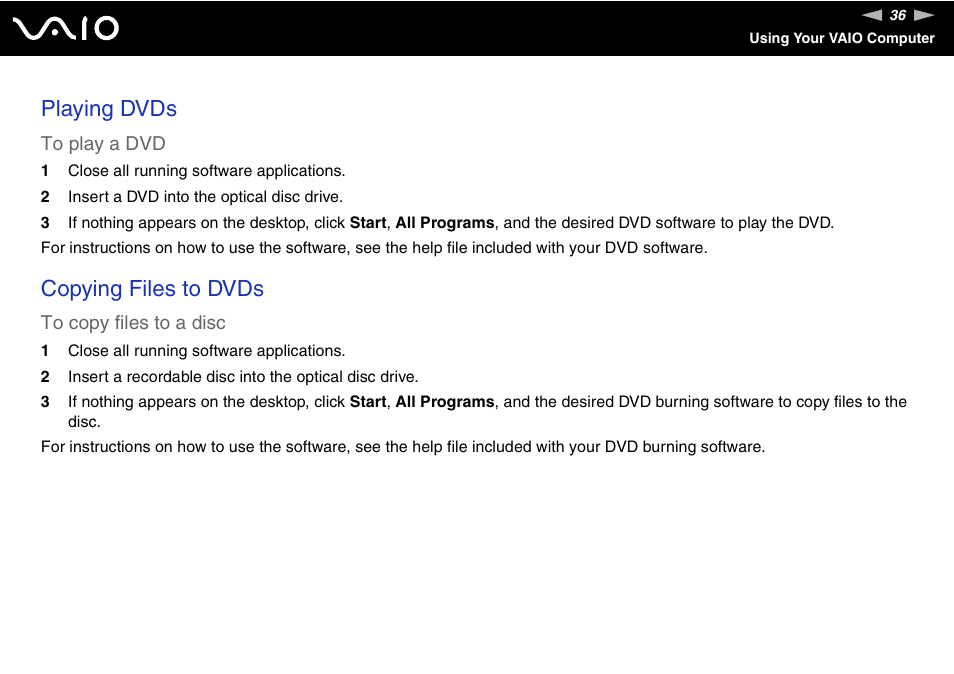Click bold 'All Programs' in Playing DVDs step 3
954x674 pixels.
pyautogui.click(x=445, y=223)
